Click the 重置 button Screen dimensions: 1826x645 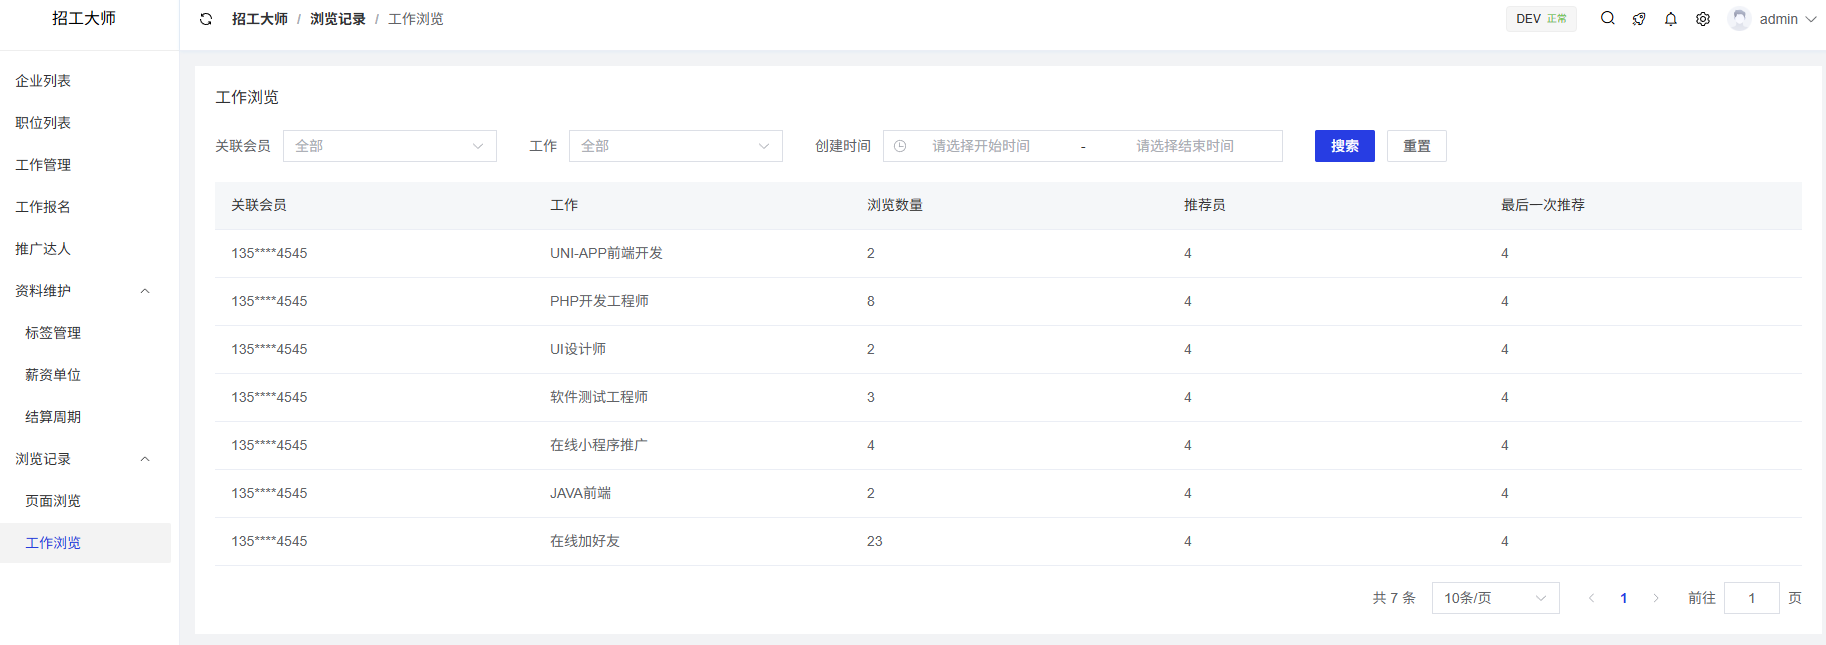[1416, 146]
